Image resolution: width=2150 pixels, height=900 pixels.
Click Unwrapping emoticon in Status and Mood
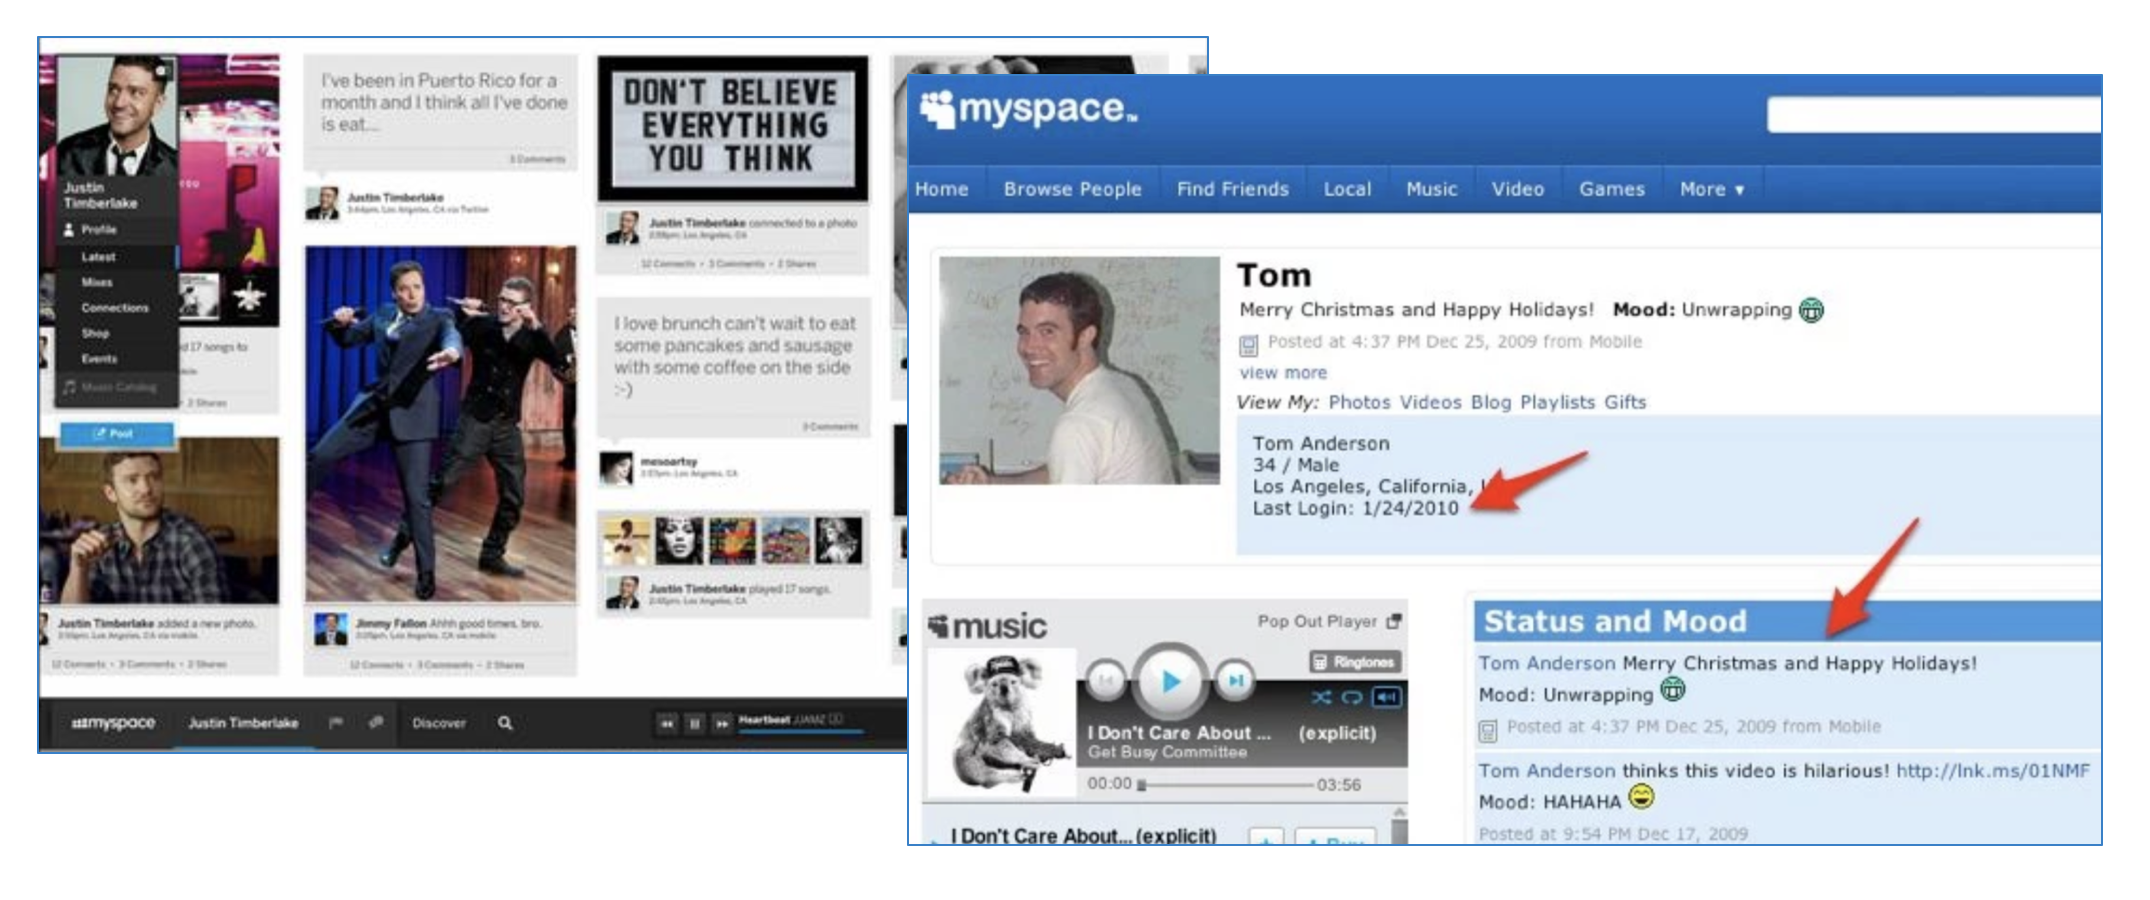tap(1672, 689)
